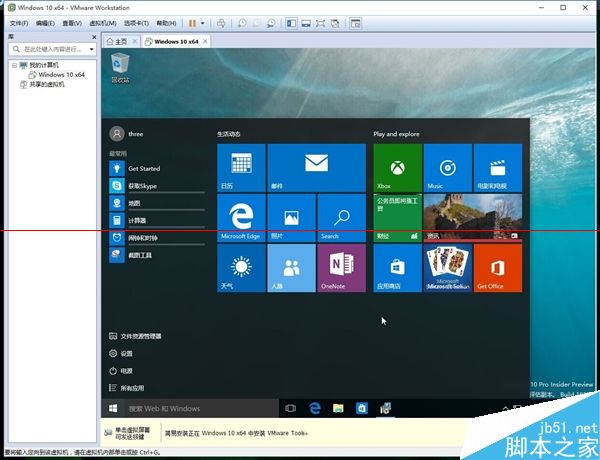Launch the OneNote tile

click(341, 268)
